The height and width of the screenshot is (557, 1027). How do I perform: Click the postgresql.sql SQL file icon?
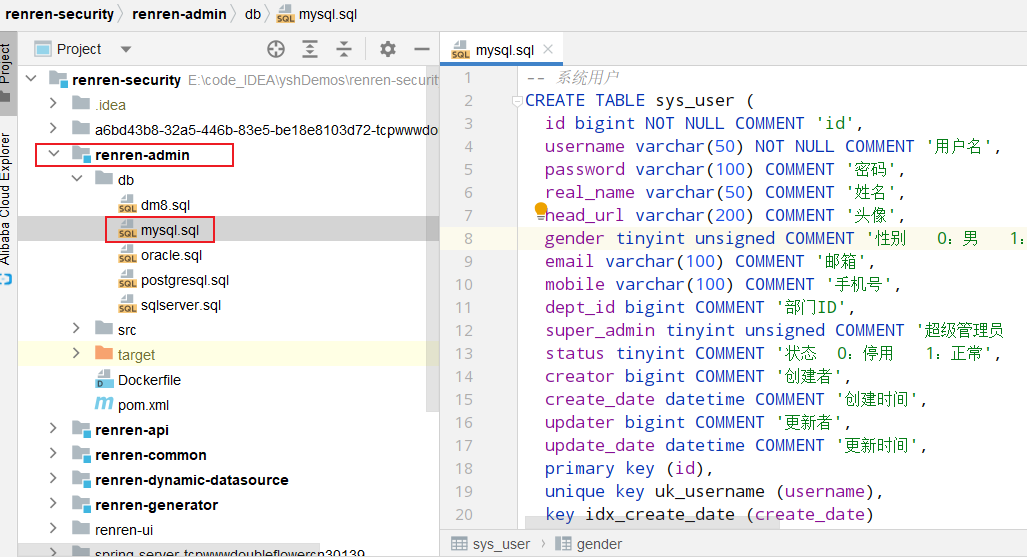click(127, 279)
